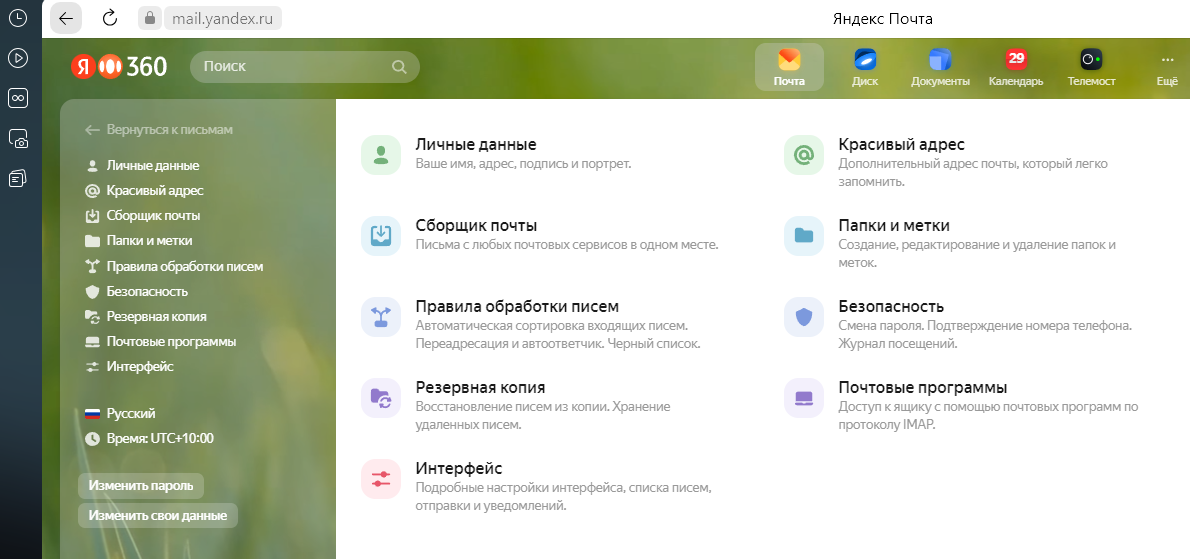Click text 'Смена пароля. Подтверждение номера телефона.'
Viewport: 1190px width, 559px height.
pyautogui.click(x=985, y=326)
